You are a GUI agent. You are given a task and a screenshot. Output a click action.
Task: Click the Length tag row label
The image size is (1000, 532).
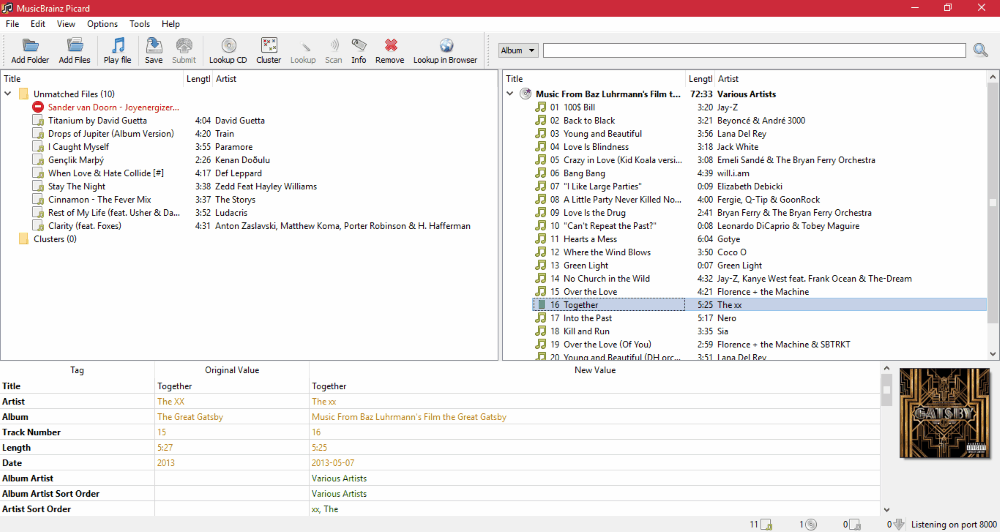pos(16,448)
